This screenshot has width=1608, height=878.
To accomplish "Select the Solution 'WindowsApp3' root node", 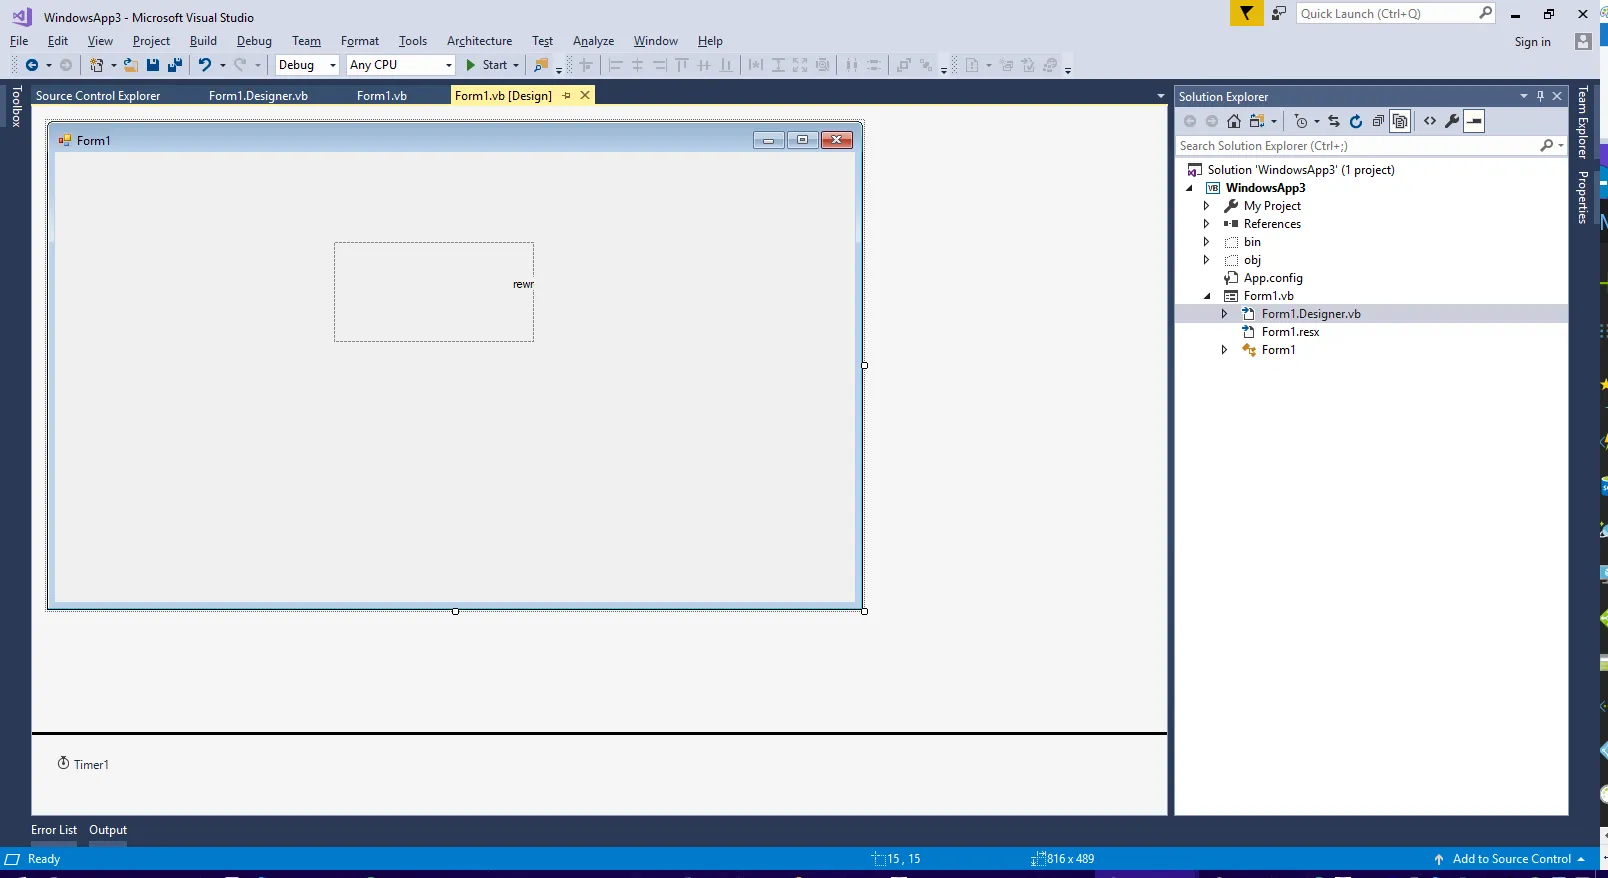I will pos(1300,170).
